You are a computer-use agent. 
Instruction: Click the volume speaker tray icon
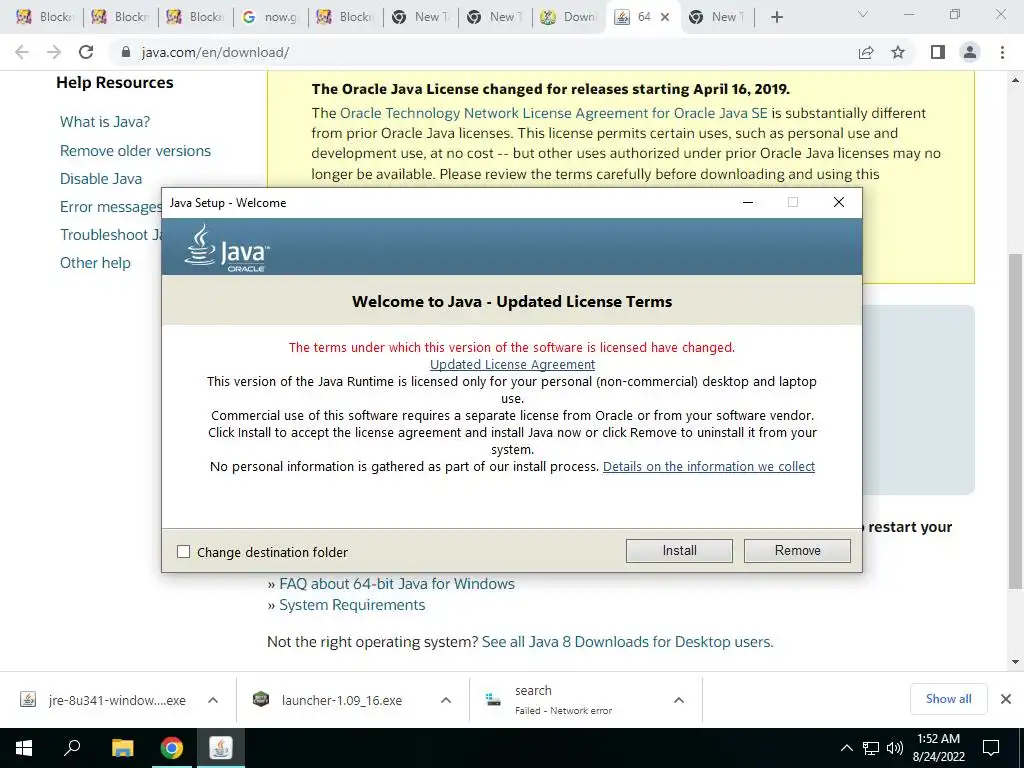point(895,748)
